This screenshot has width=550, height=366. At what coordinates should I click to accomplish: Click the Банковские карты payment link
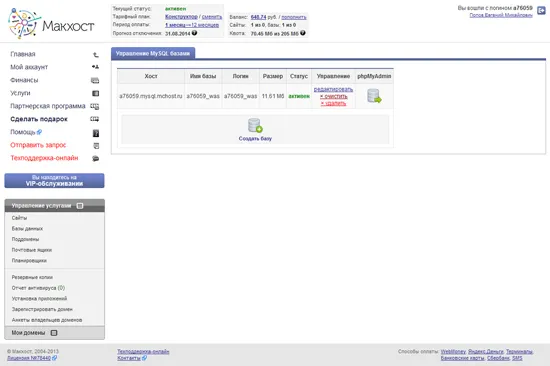[x=462, y=358]
